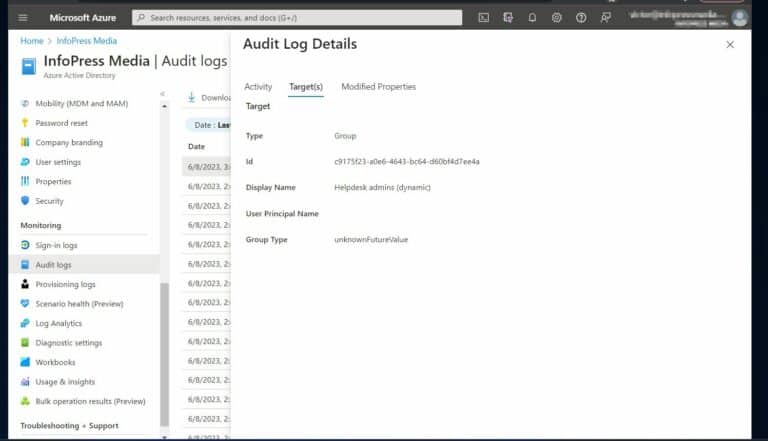Click the user account avatar

click(740, 18)
